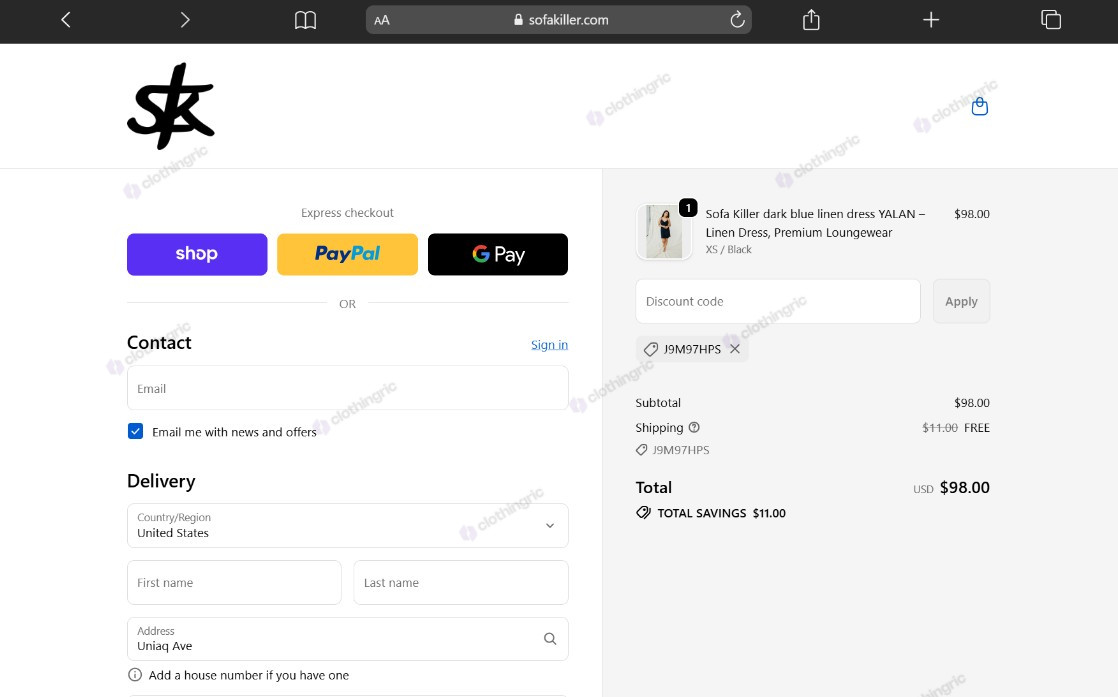Click the total savings tag icon
The width and height of the screenshot is (1118, 697).
pyautogui.click(x=643, y=512)
